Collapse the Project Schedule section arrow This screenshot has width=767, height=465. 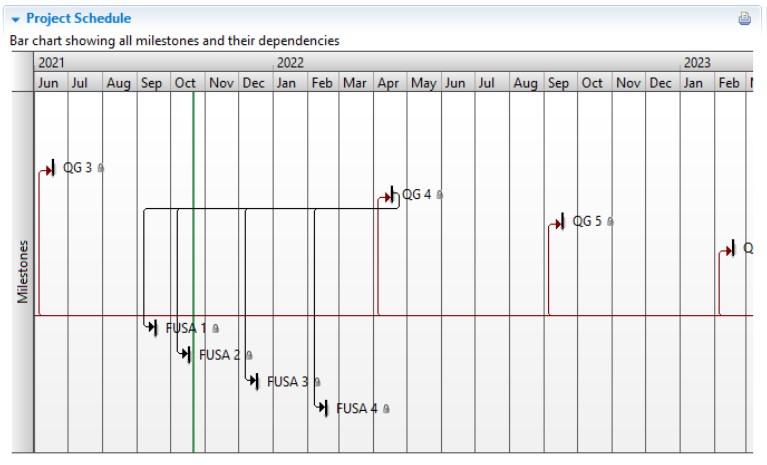pyautogui.click(x=15, y=20)
